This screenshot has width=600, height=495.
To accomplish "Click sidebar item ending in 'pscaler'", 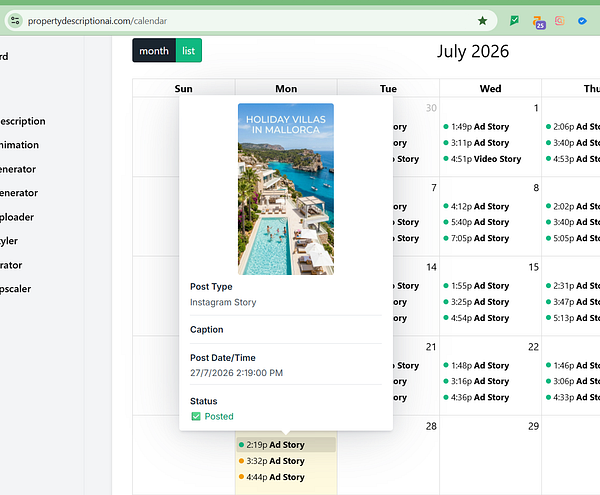I will pyautogui.click(x=15, y=289).
